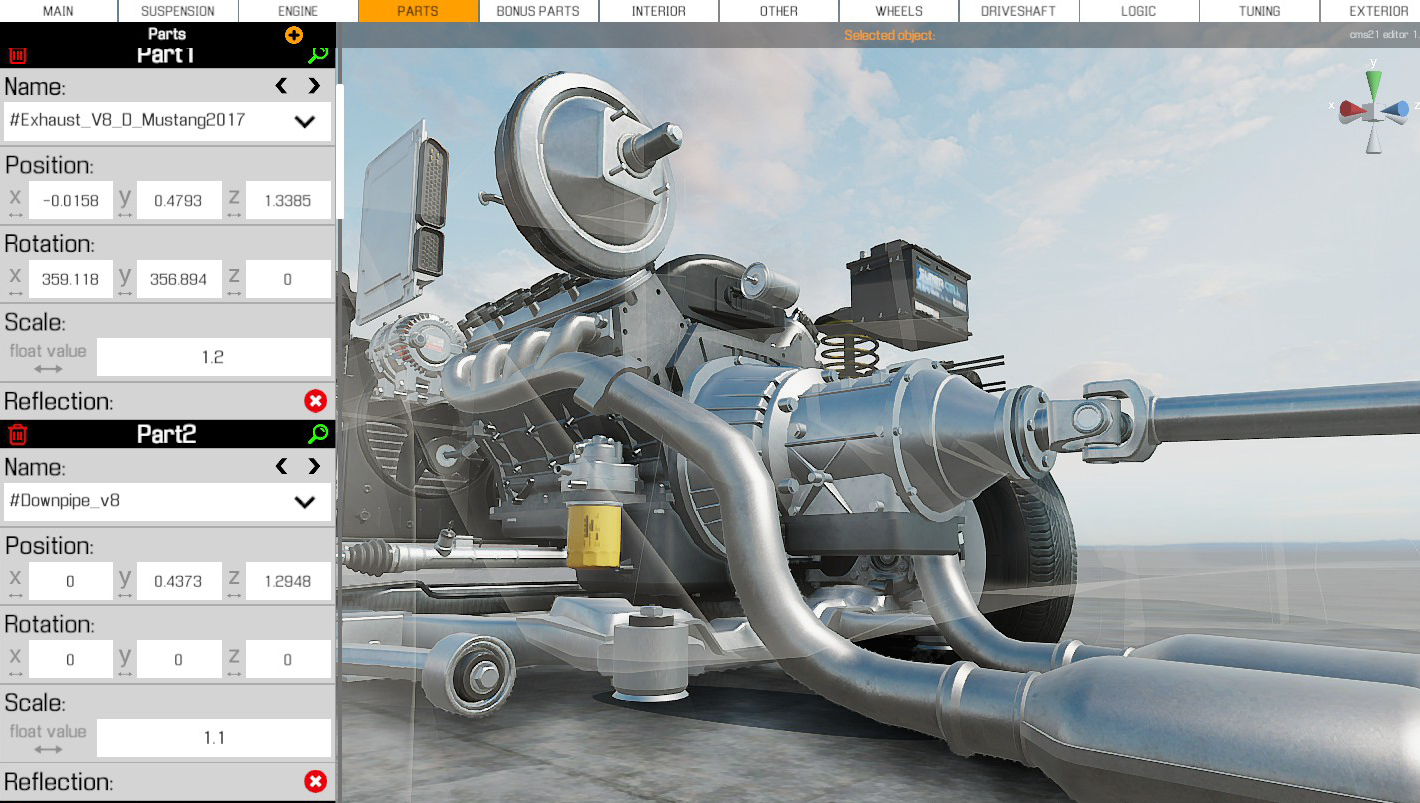
Task: Delete Part1 using red trash icon
Action: pos(17,56)
